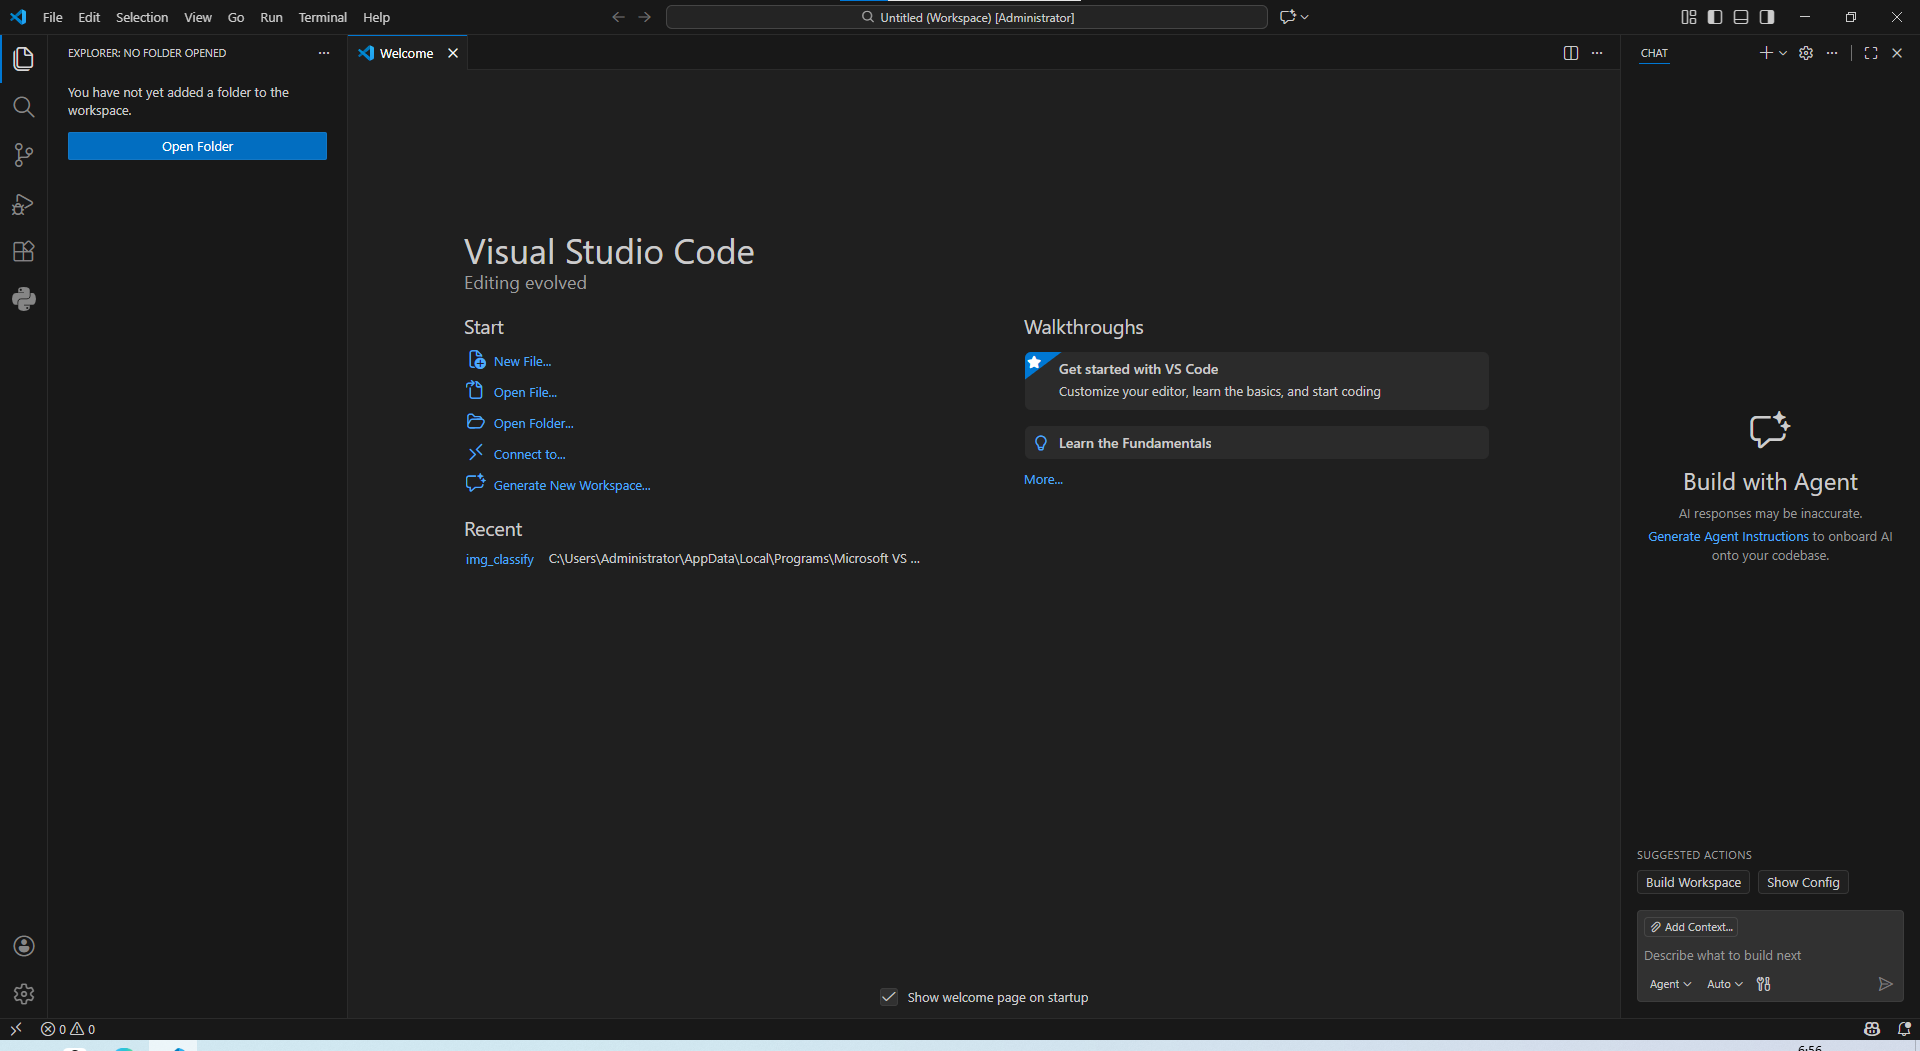
Task: Open the Auto model picker dropdown
Action: coord(1724,984)
